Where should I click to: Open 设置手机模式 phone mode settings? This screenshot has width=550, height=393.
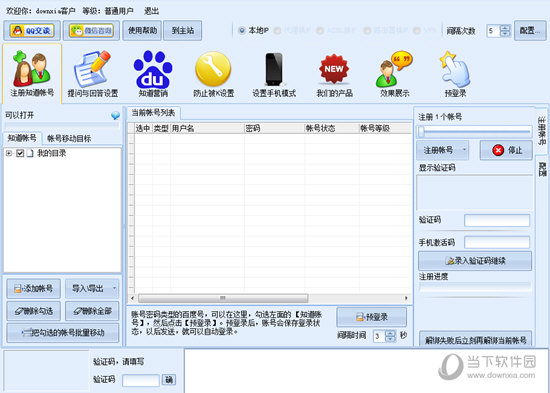pyautogui.click(x=274, y=74)
